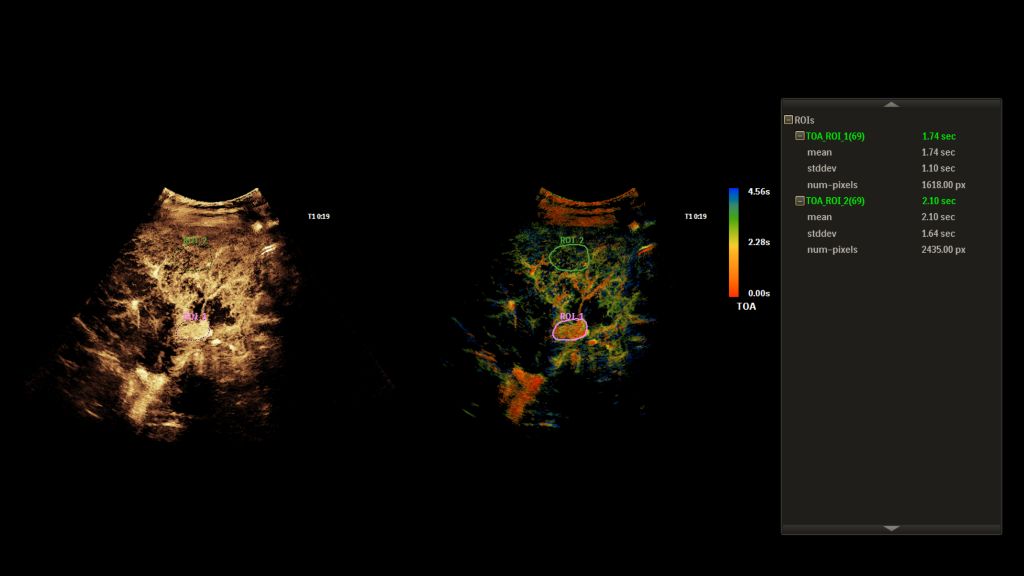Collapse the TOA_ROI_2(69) expander box

pos(799,200)
